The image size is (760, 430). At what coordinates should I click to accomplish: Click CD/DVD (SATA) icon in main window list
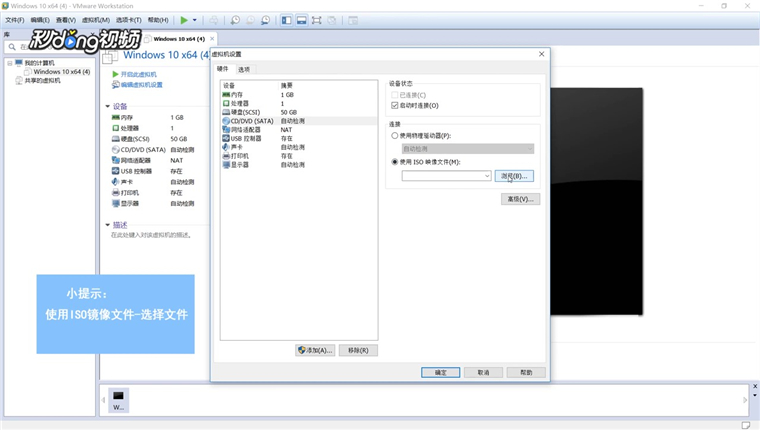[x=115, y=149]
